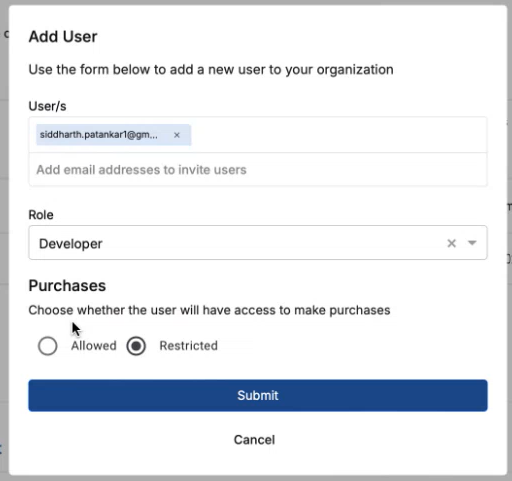Select the Allowed purchases radio button
This screenshot has height=481, width=512.
click(x=48, y=346)
